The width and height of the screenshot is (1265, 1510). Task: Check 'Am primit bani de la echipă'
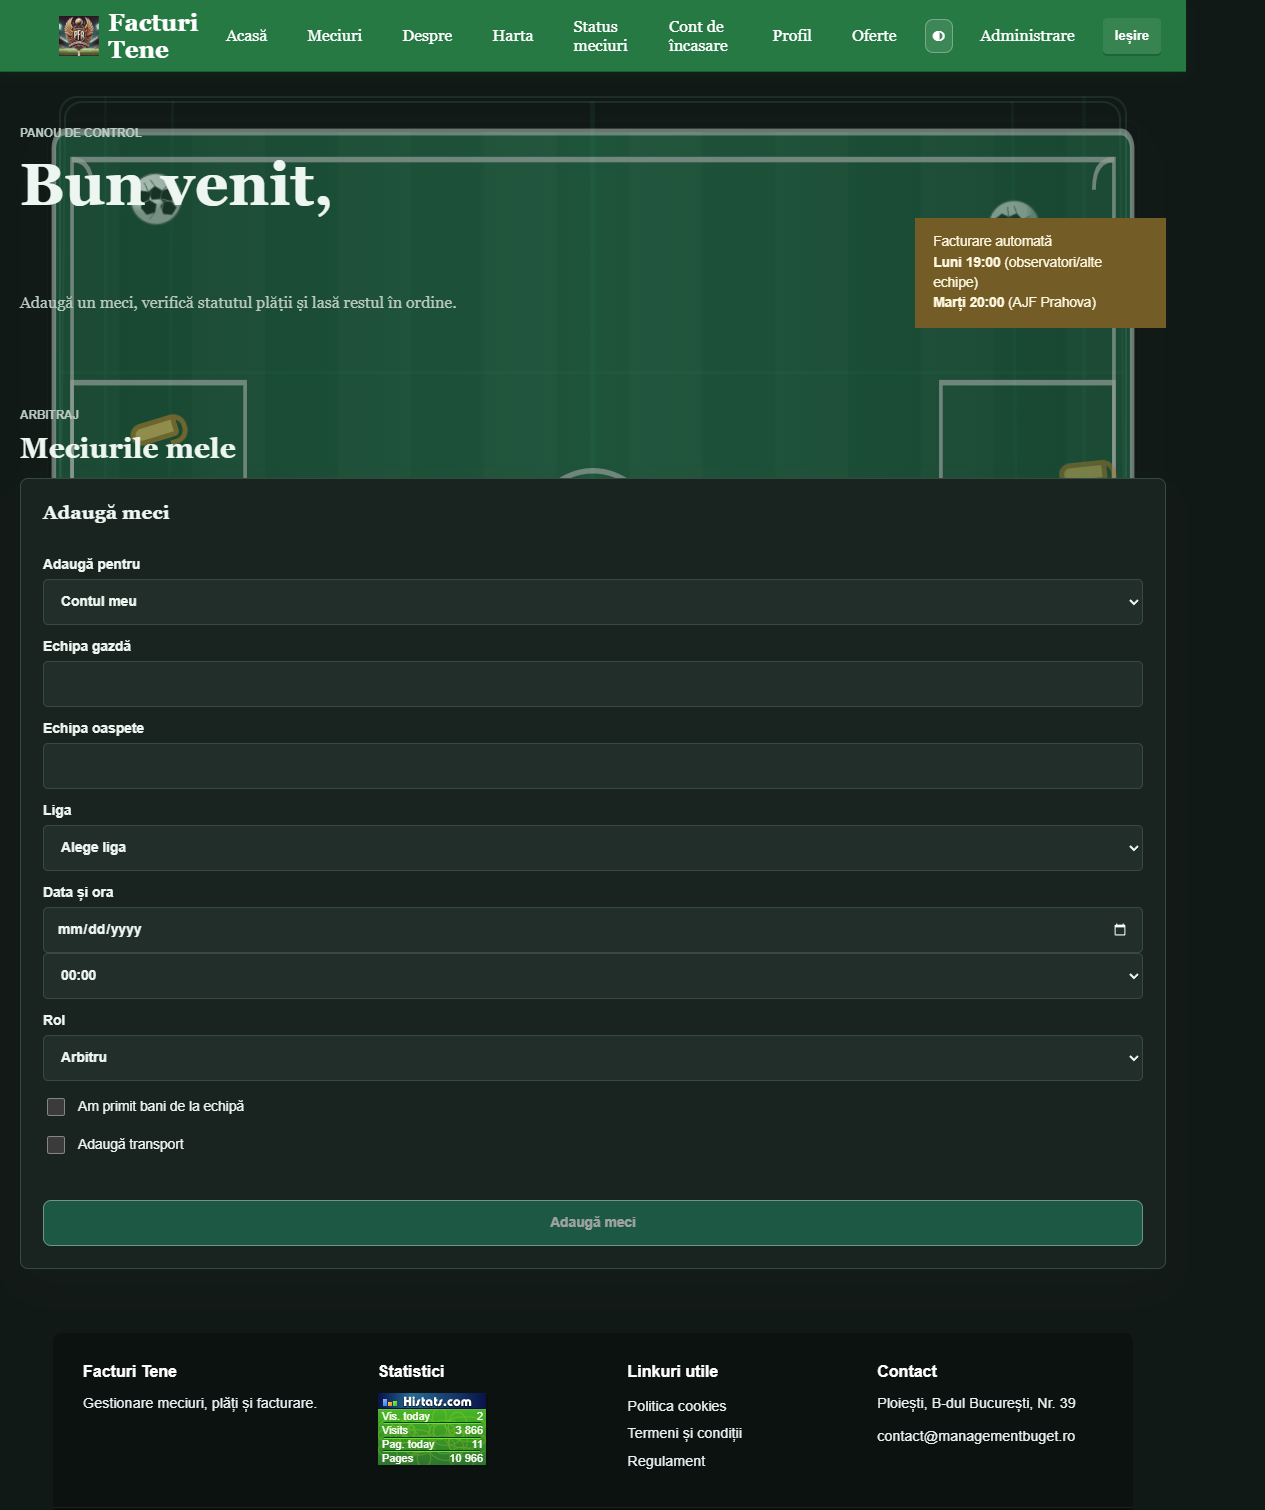pos(56,1107)
